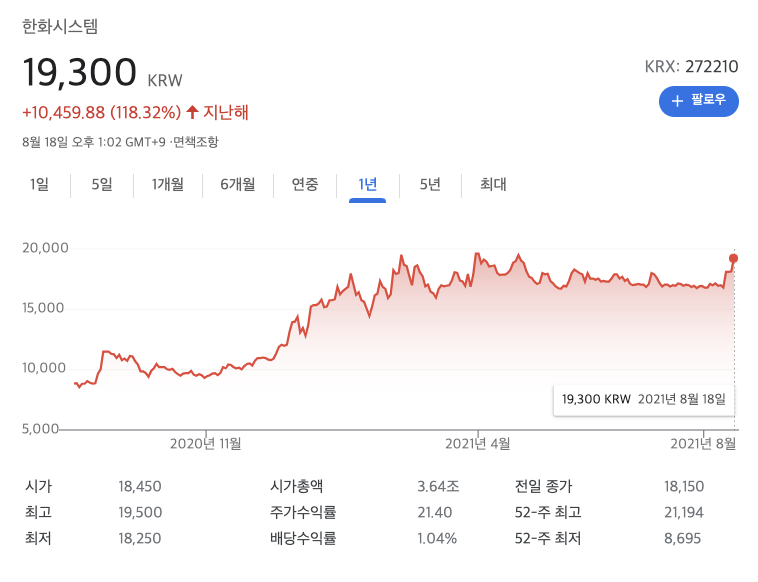Click the 시가총액 label
The image size is (758, 582).
(296, 486)
